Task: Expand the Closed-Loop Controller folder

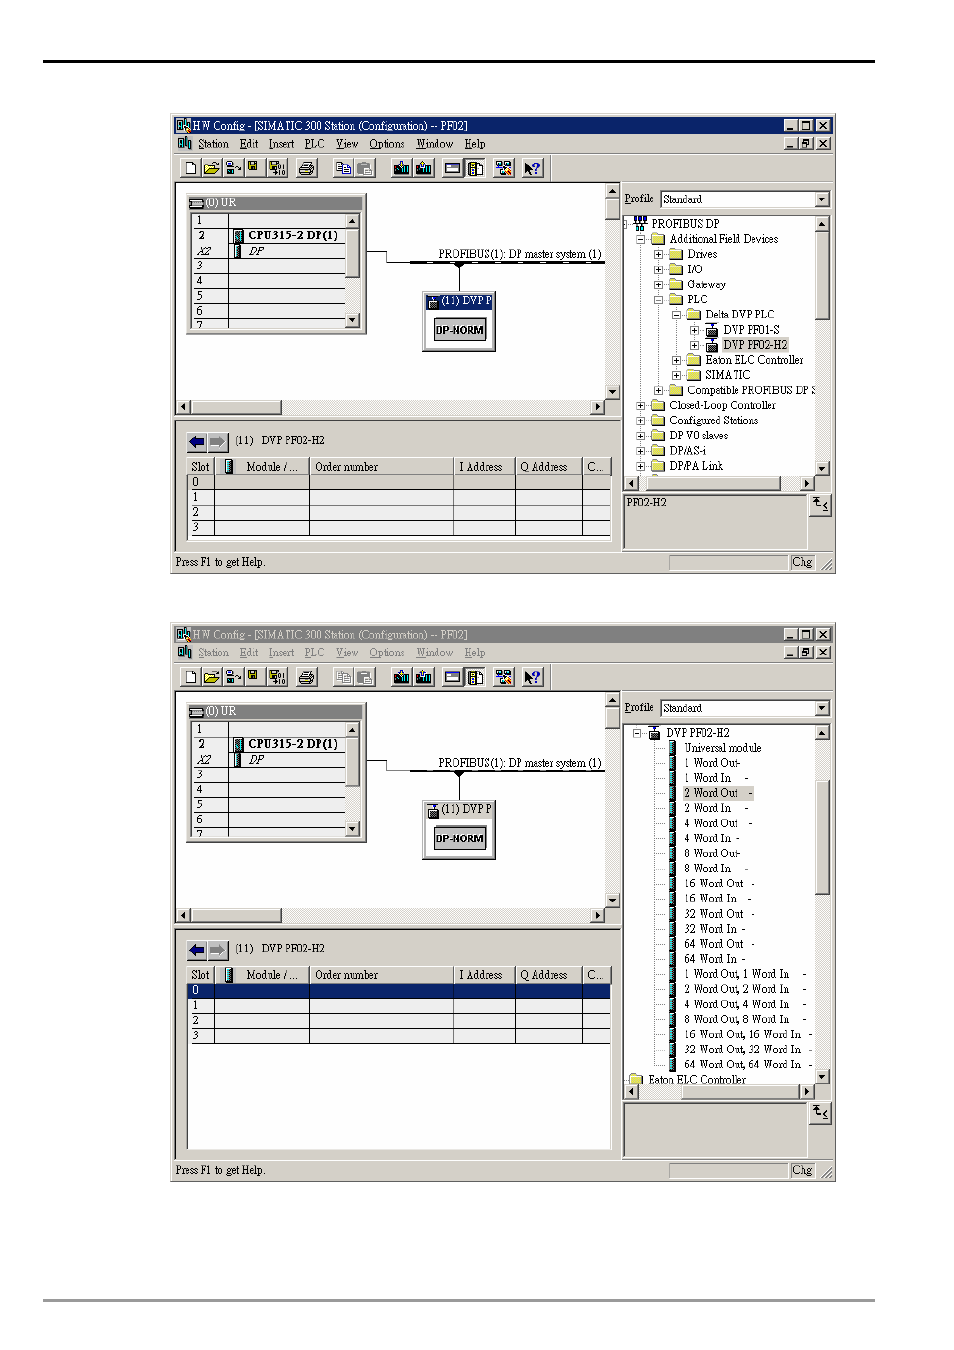Action: point(641,406)
